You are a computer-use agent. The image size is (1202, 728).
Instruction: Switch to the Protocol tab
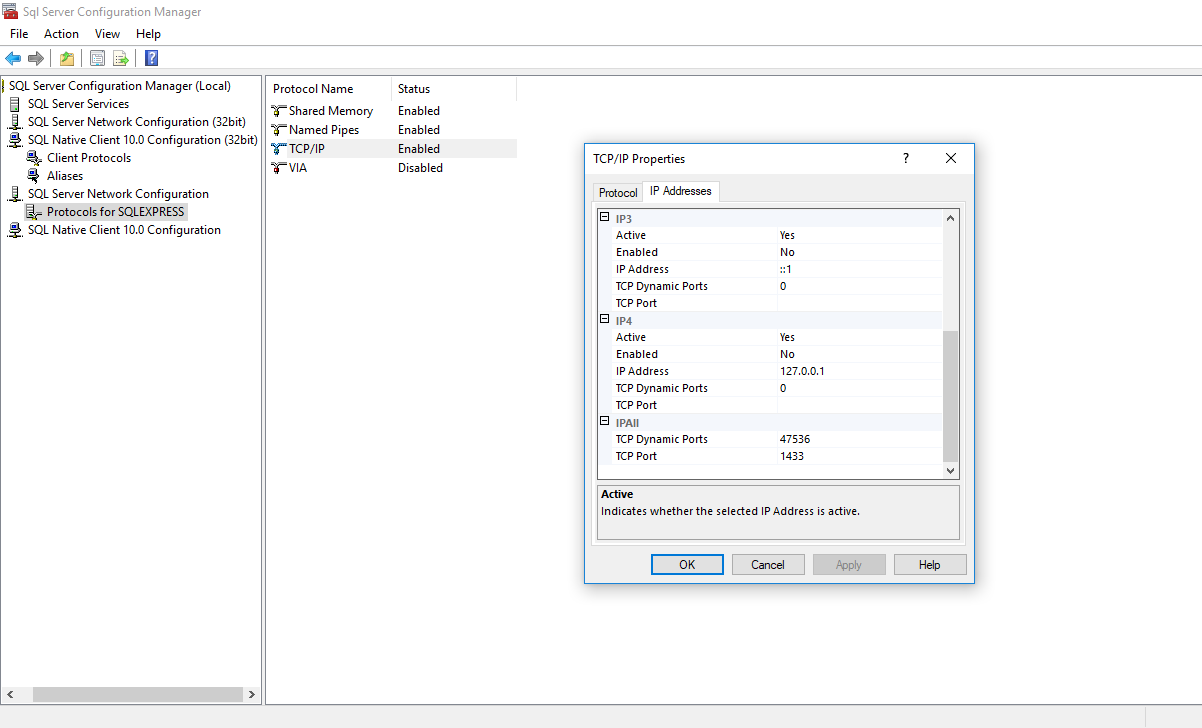[x=618, y=193]
